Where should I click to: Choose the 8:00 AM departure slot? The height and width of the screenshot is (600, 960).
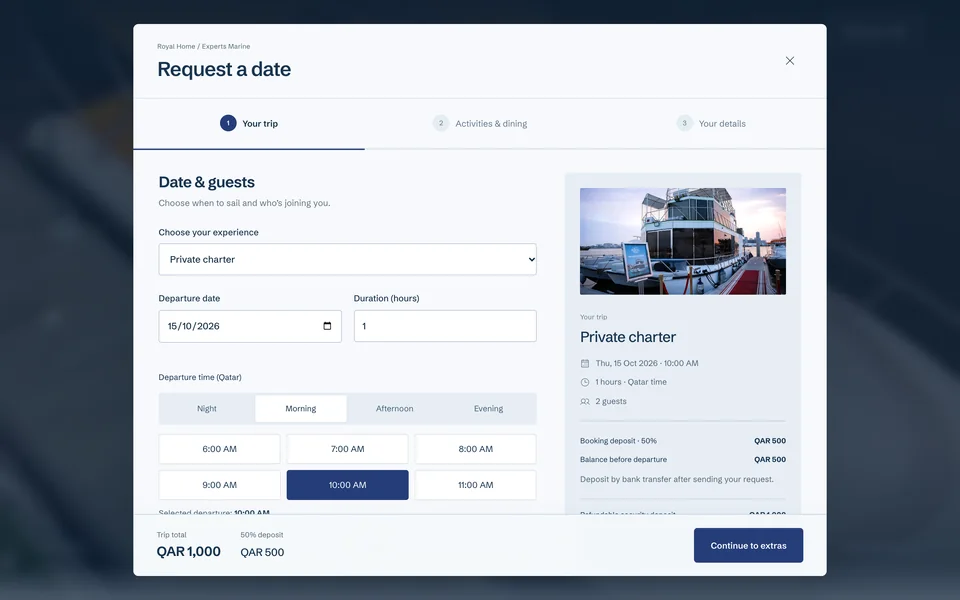[x=476, y=449]
